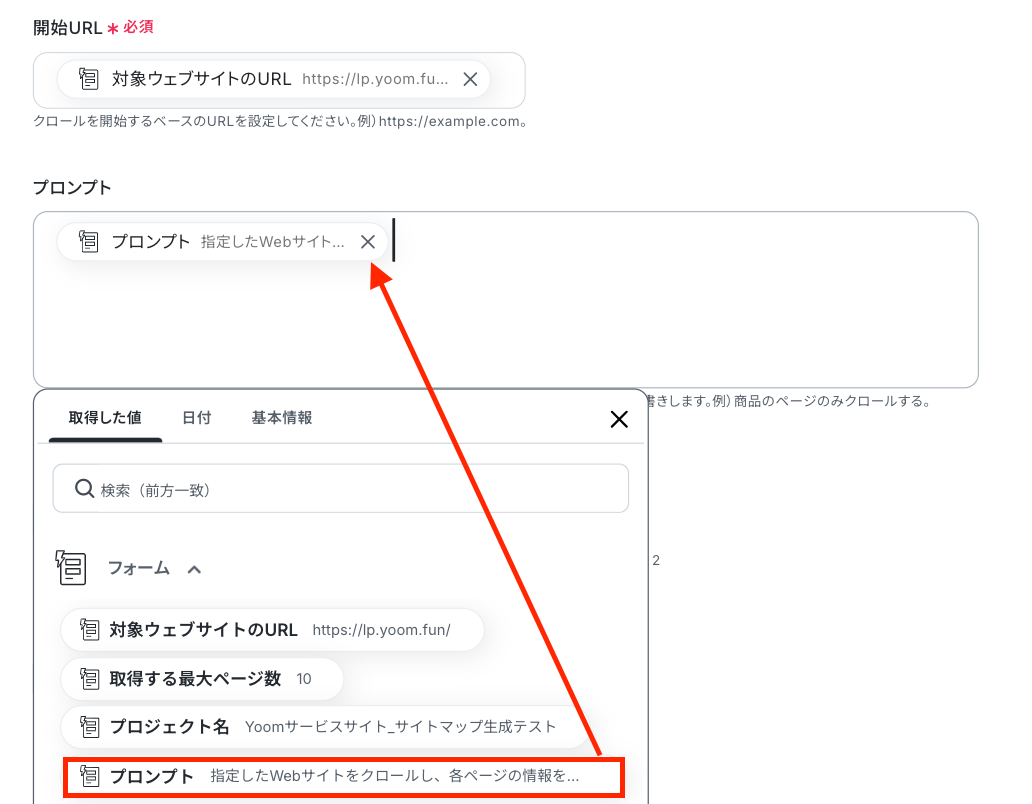Click the 対象ウェブサイトのURL chip in 開始URL field
Viewport: 1032px width, 804px height.
pos(274,79)
